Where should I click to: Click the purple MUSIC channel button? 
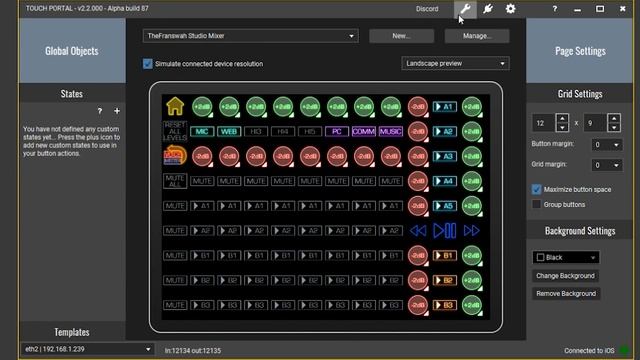pos(391,131)
